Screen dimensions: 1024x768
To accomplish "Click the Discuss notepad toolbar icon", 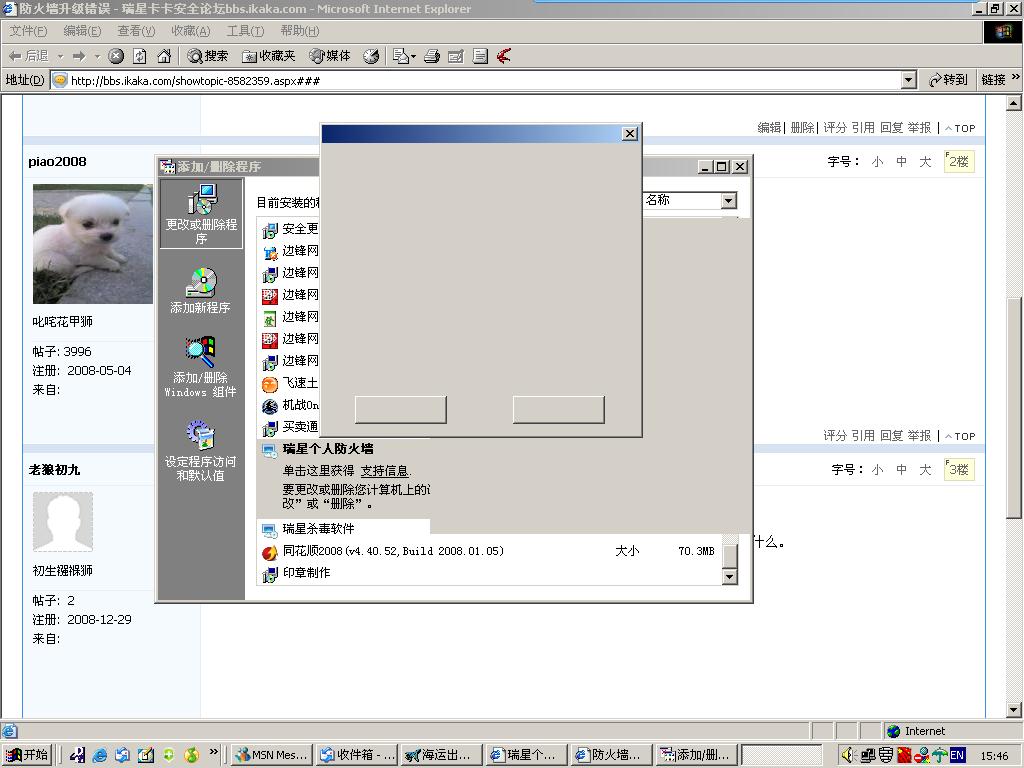I will [x=480, y=56].
